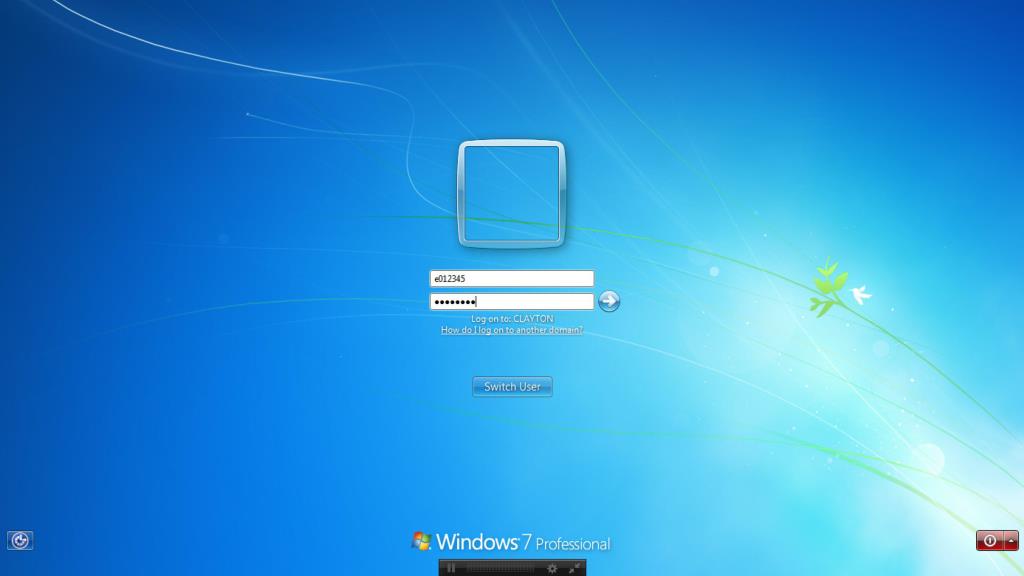
Task: Open the player settings gear icon
Action: point(552,569)
